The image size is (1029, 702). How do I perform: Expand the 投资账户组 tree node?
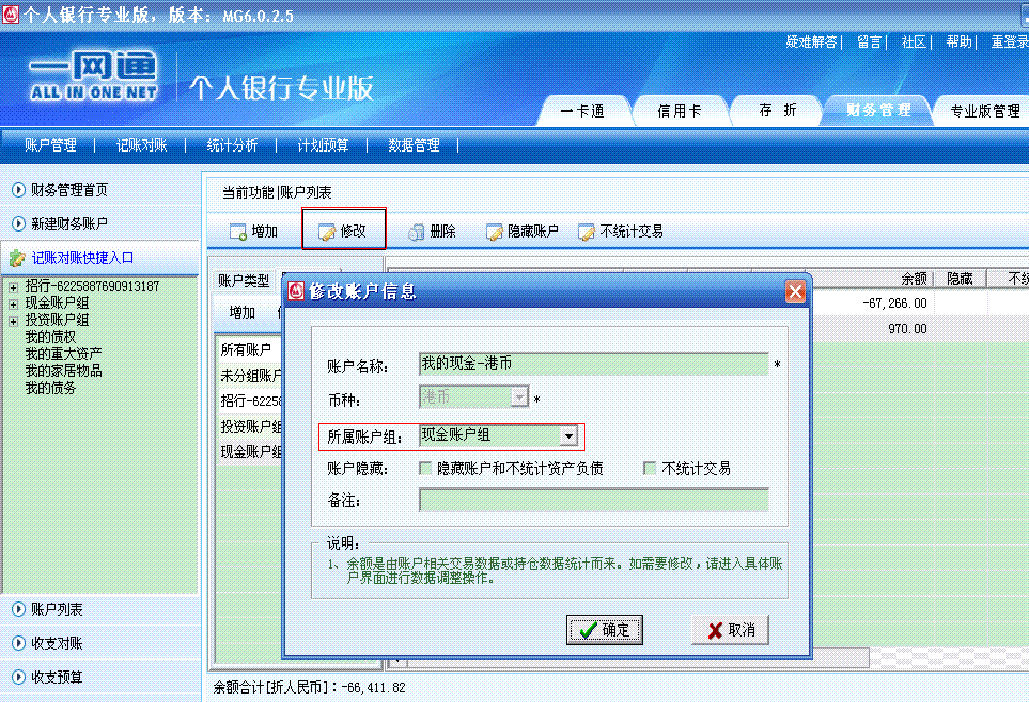click(x=14, y=320)
